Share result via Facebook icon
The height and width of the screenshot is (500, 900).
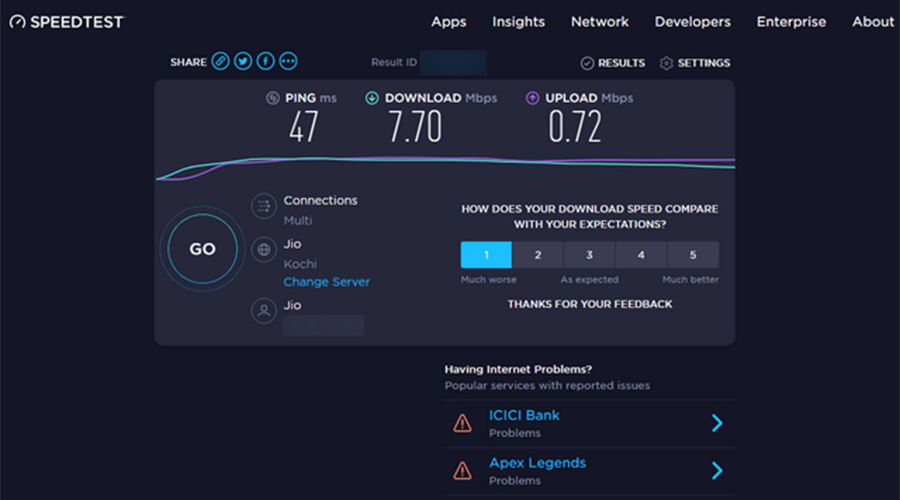click(266, 62)
